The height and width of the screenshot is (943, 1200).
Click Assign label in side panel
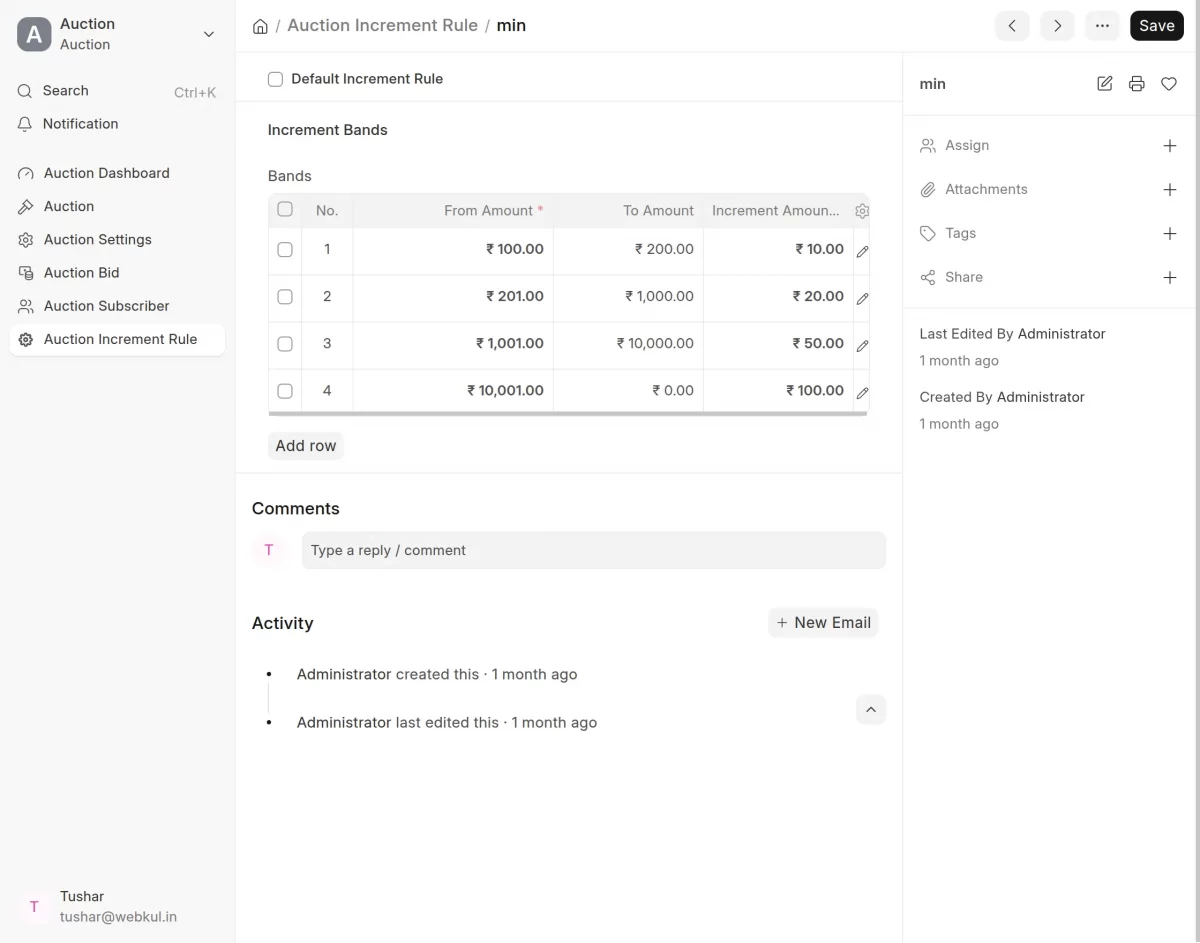967,145
